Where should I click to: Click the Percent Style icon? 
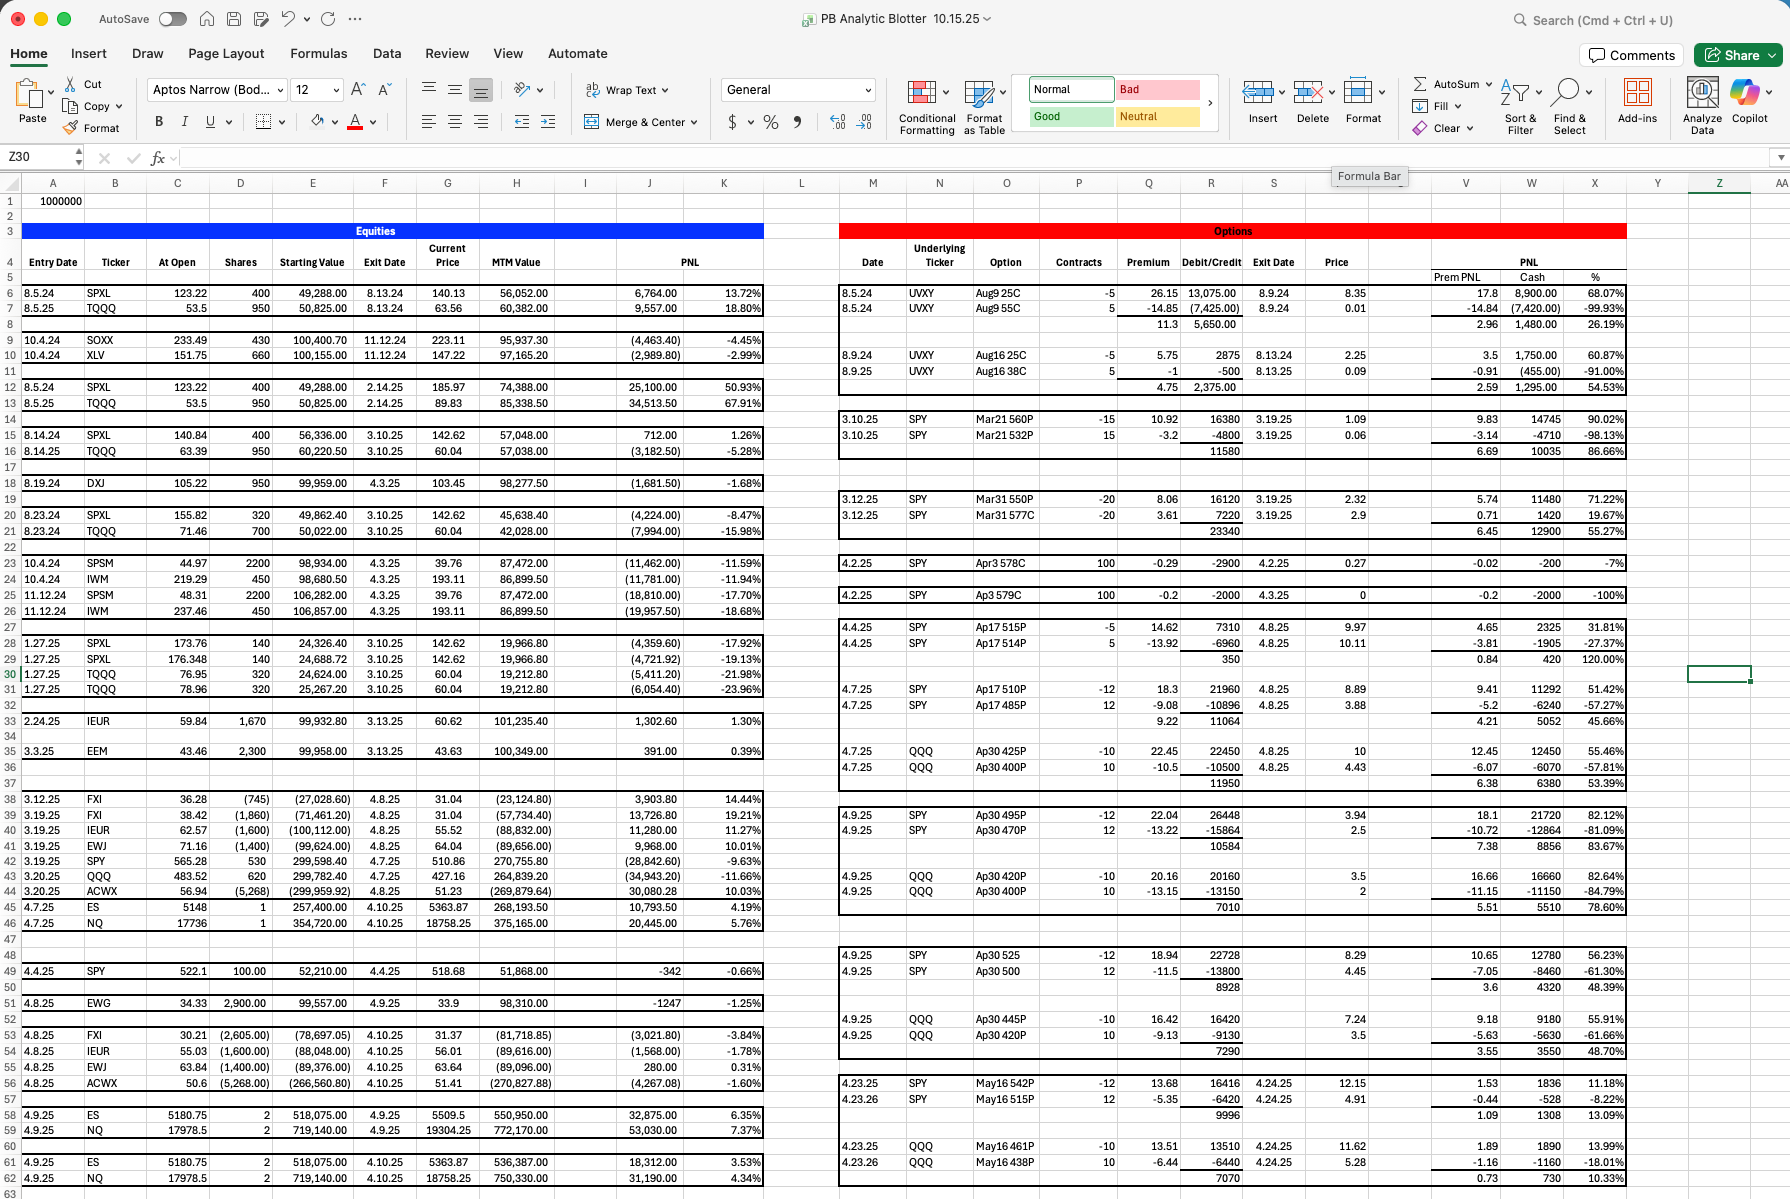coord(771,122)
